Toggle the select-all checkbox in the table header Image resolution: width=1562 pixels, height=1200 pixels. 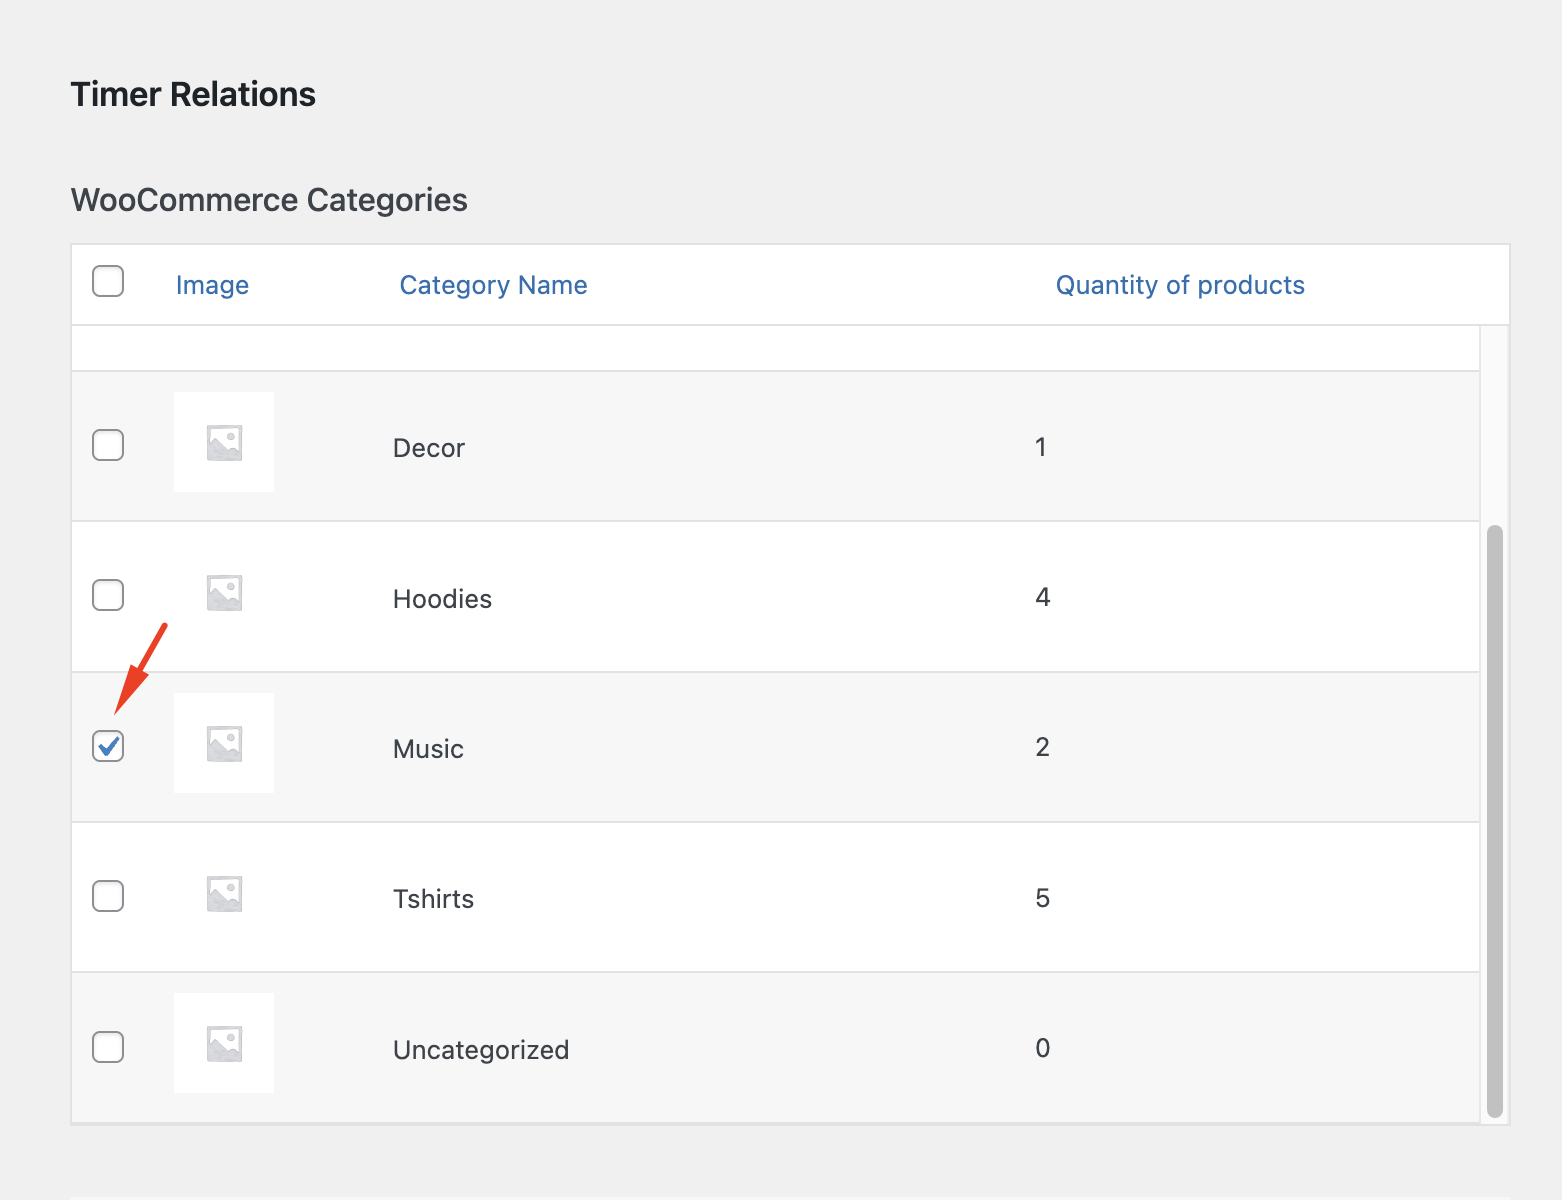[x=108, y=281]
